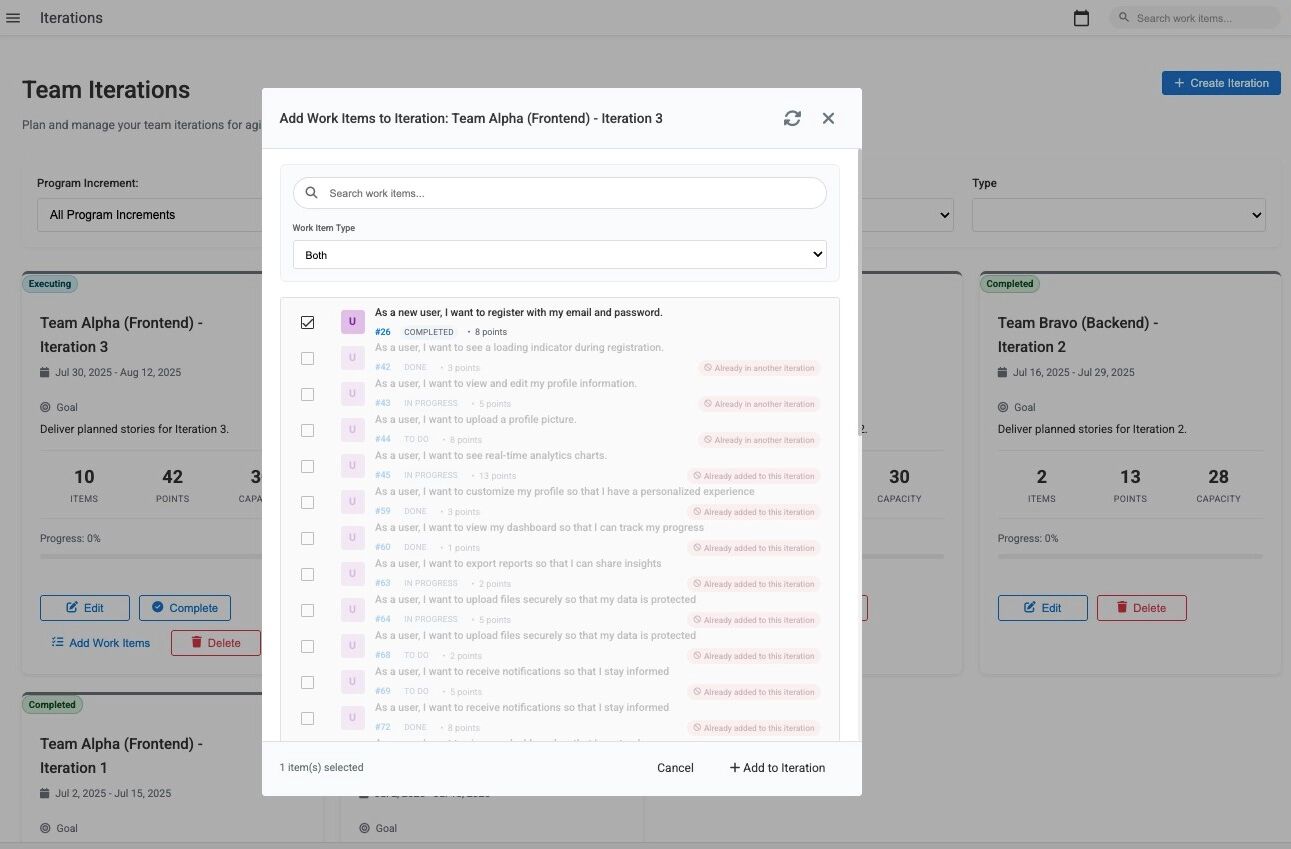This screenshot has width=1291, height=849.
Task: Open the Type filter dropdown
Action: point(1118,215)
